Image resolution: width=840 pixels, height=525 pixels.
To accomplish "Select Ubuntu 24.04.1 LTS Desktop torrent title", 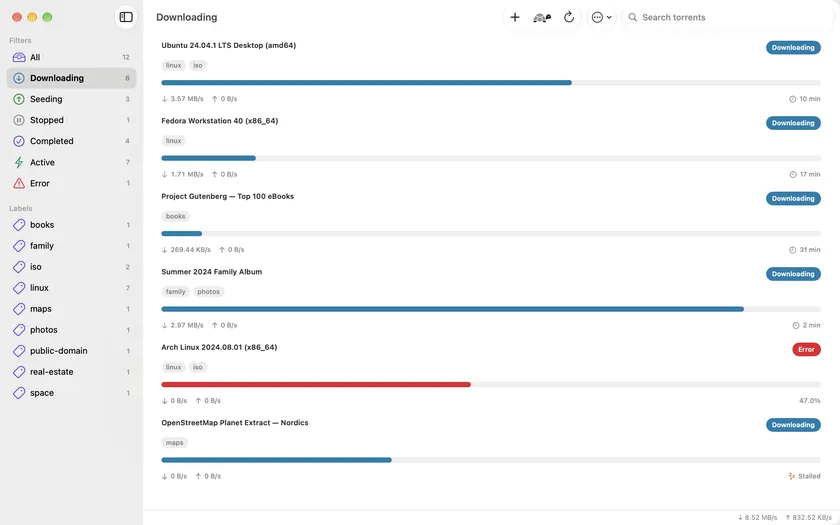I will (229, 46).
